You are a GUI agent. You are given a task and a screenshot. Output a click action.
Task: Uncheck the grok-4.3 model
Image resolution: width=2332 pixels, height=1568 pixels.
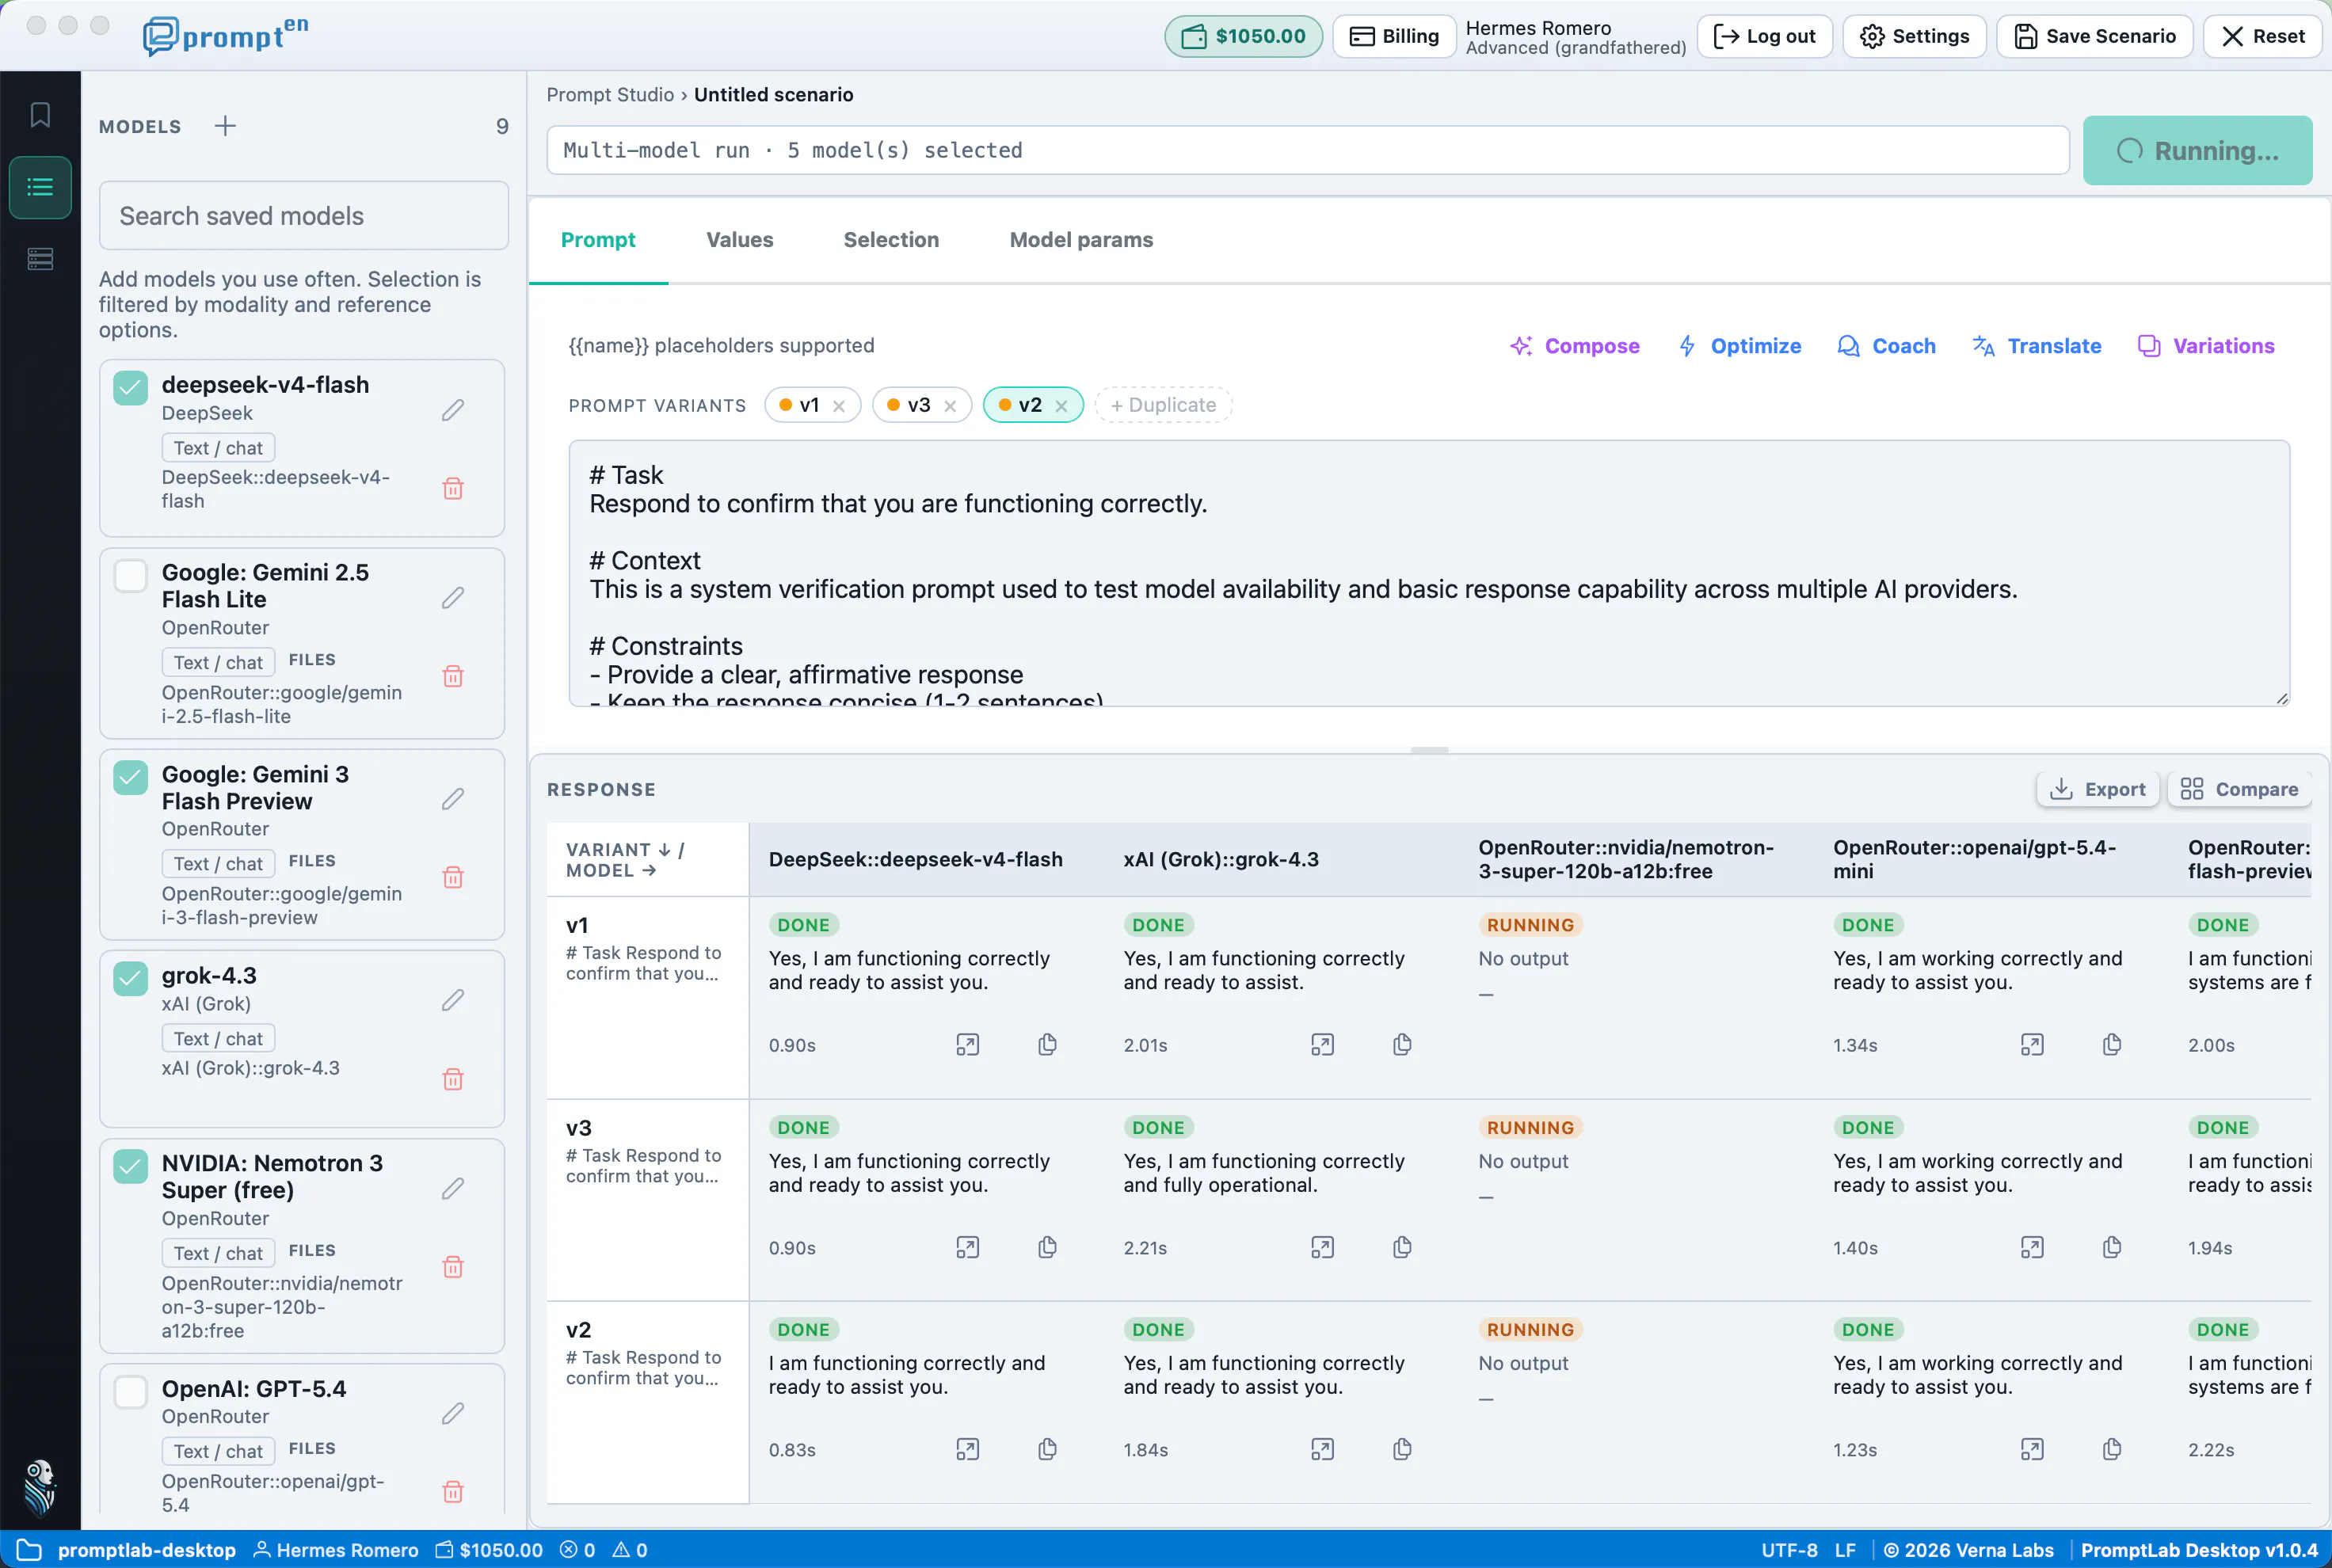point(131,978)
